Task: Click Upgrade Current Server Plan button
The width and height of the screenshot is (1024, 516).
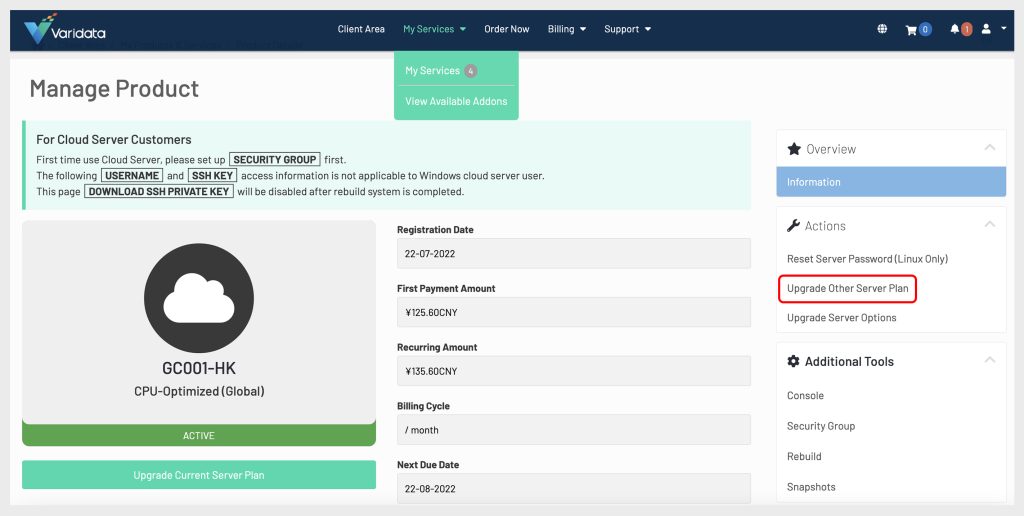Action: click(199, 475)
